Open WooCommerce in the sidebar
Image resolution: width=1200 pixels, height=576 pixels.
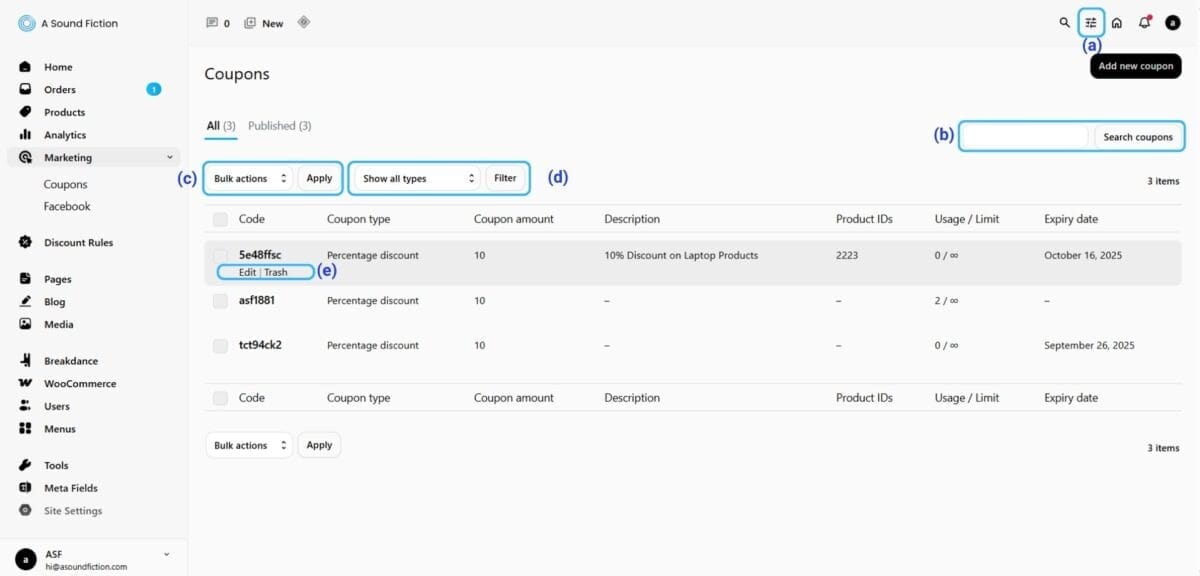pyautogui.click(x=79, y=384)
